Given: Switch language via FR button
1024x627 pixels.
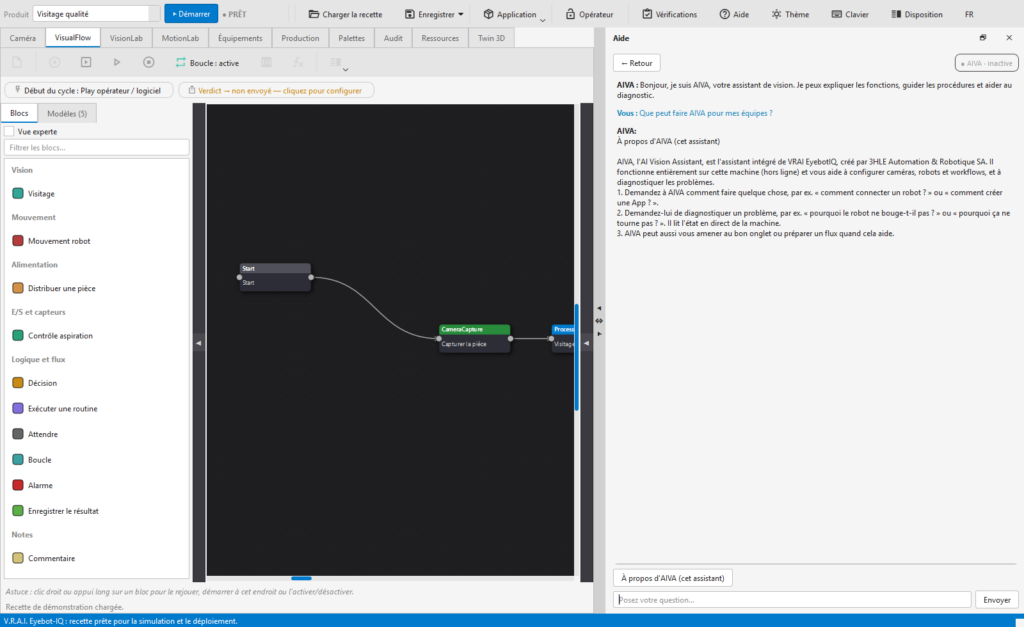Looking at the screenshot, I should [x=969, y=14].
